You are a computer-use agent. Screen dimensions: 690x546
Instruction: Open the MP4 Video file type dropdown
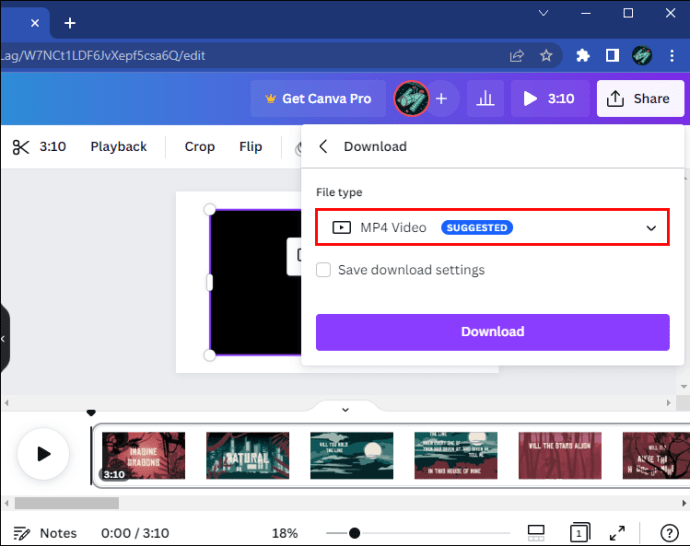pos(492,227)
